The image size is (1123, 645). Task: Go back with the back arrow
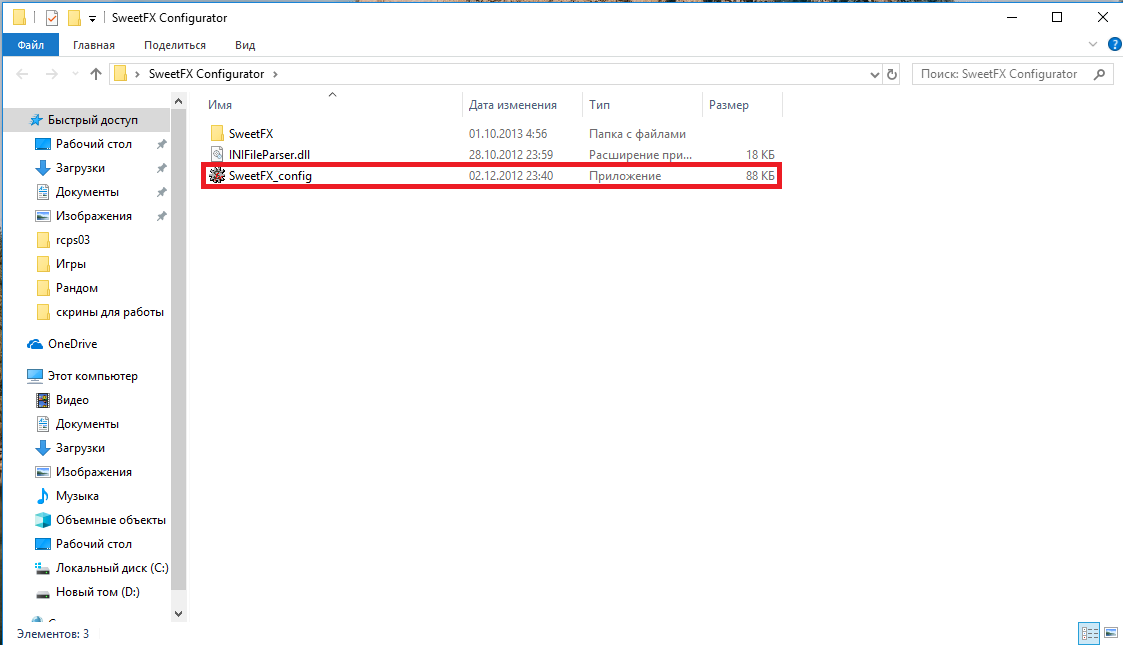click(22, 74)
